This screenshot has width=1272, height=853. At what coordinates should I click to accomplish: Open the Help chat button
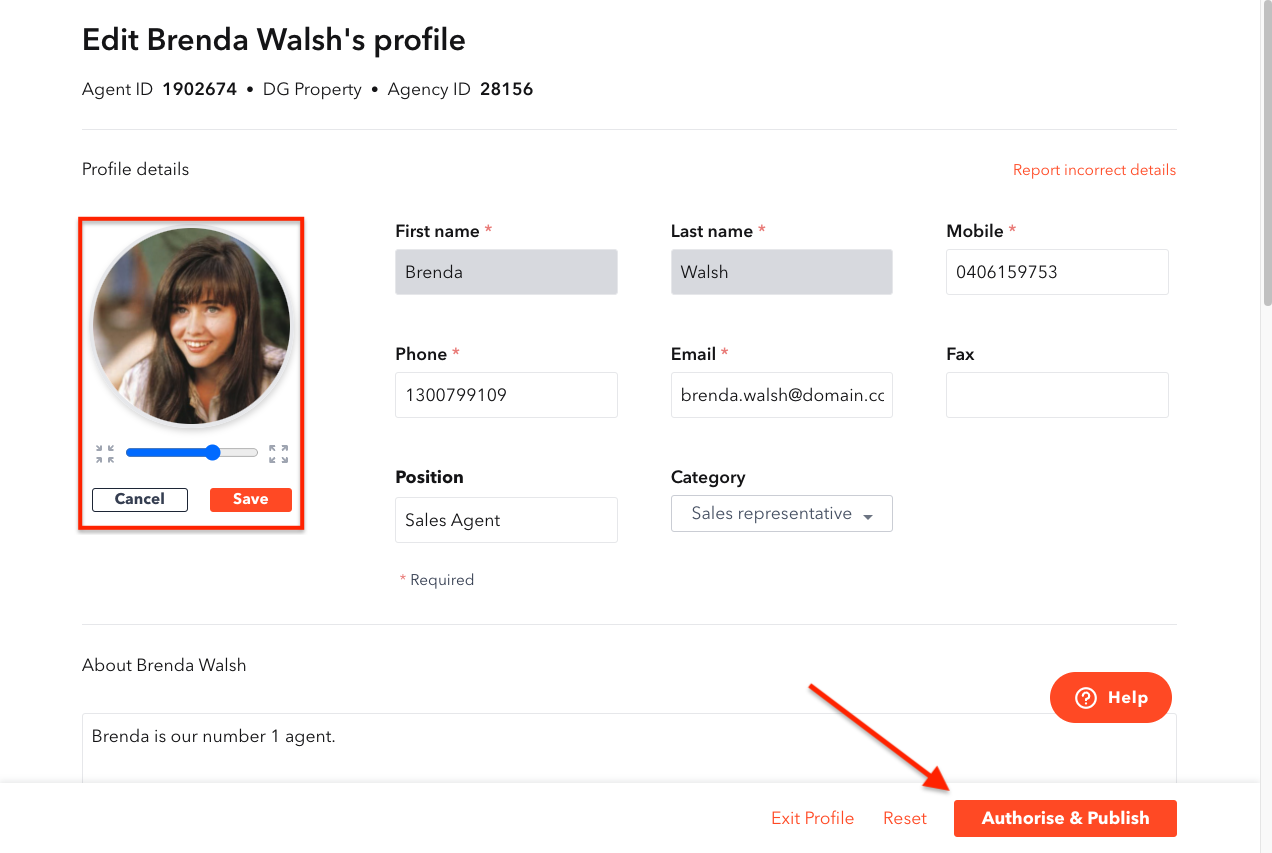(1111, 698)
